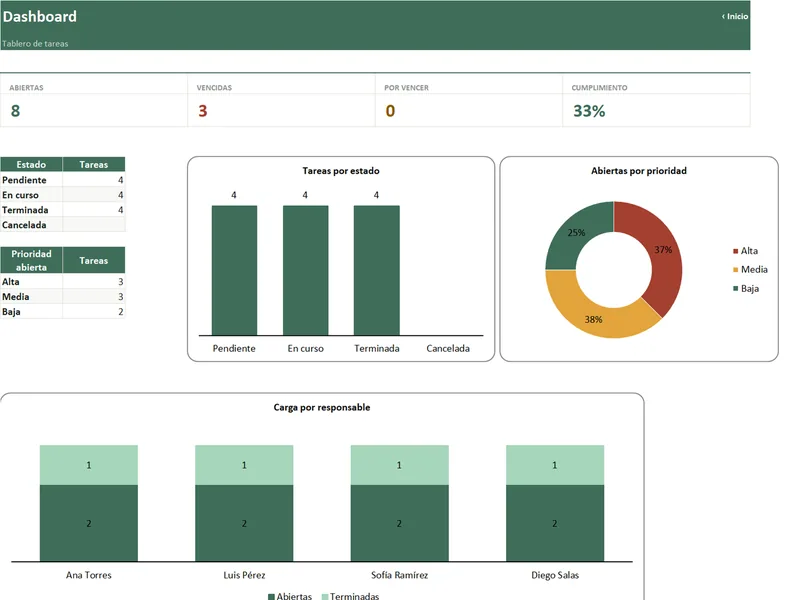
Task: Select the 'Diego Salas' axis label
Action: point(555,575)
